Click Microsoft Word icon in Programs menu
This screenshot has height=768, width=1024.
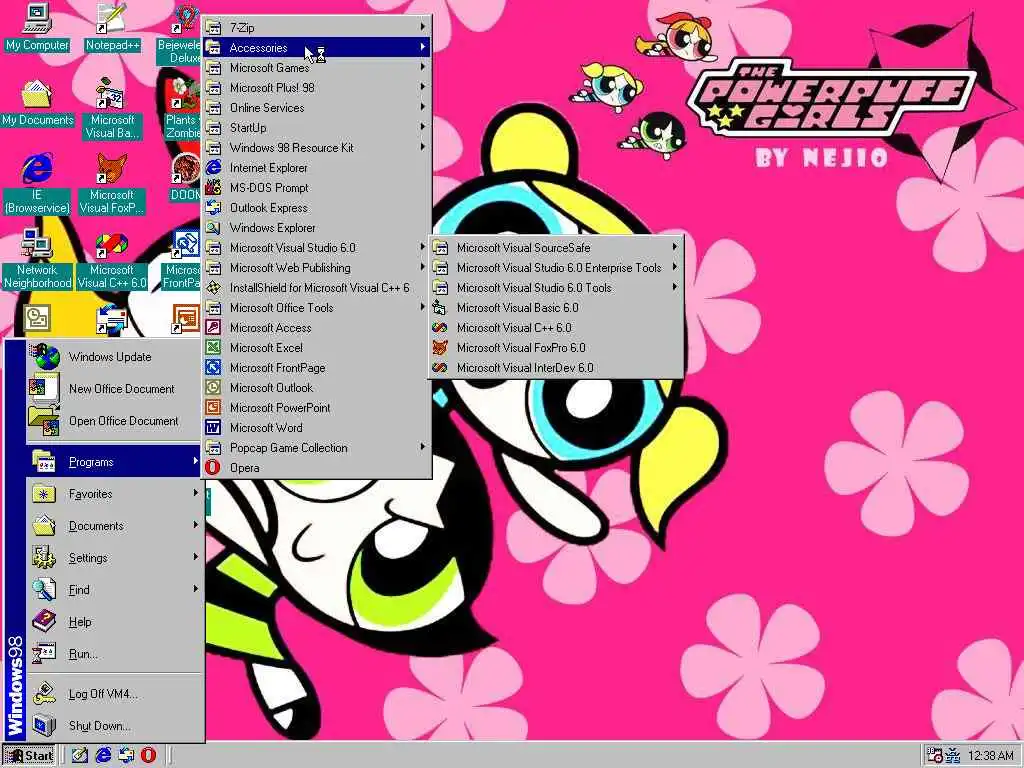point(213,428)
